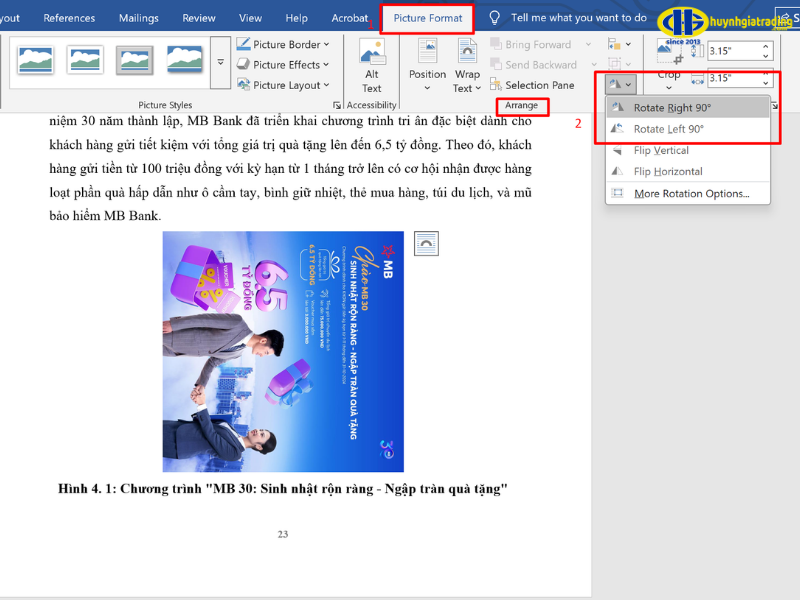The image size is (800, 600).
Task: Click the Send Backward button
Action: pos(534,65)
